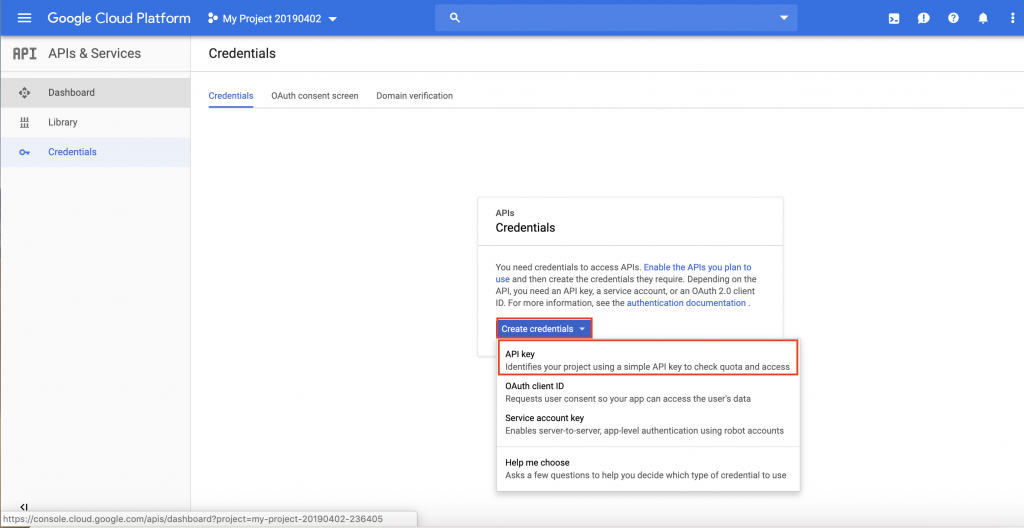The image size is (1024, 528).
Task: Open the three-dot settings menu
Action: (1012, 18)
